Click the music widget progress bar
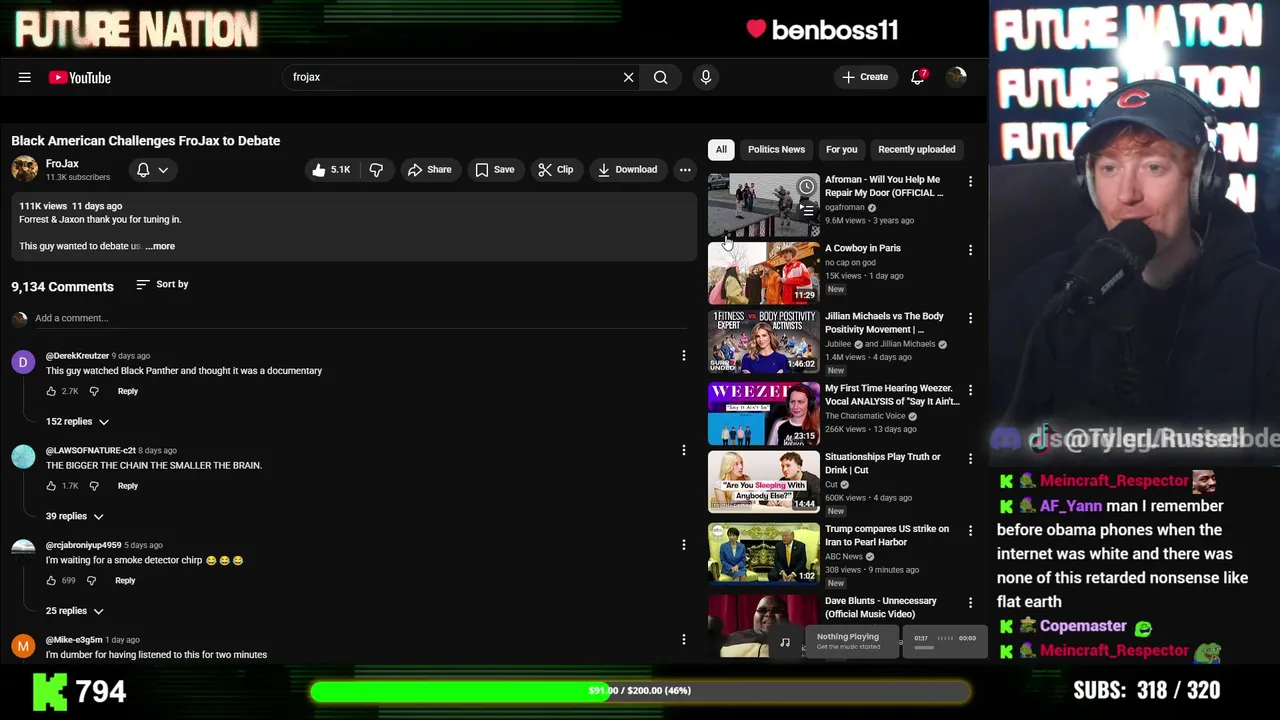Screen dimensions: 1280x720 pos(924,648)
